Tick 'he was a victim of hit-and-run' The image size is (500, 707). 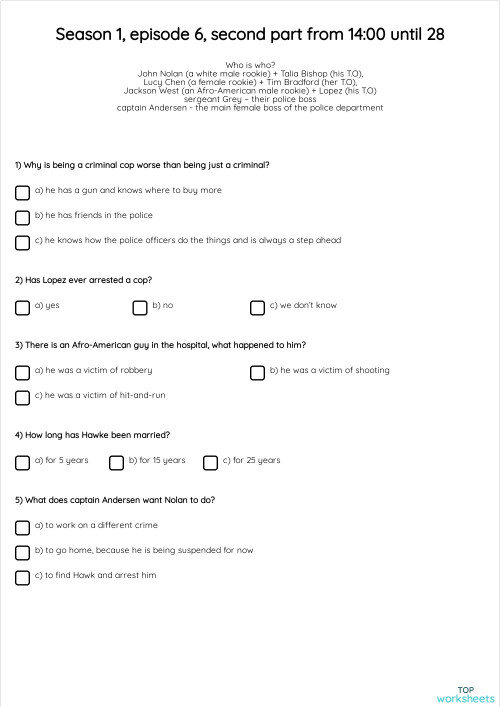[22, 398]
